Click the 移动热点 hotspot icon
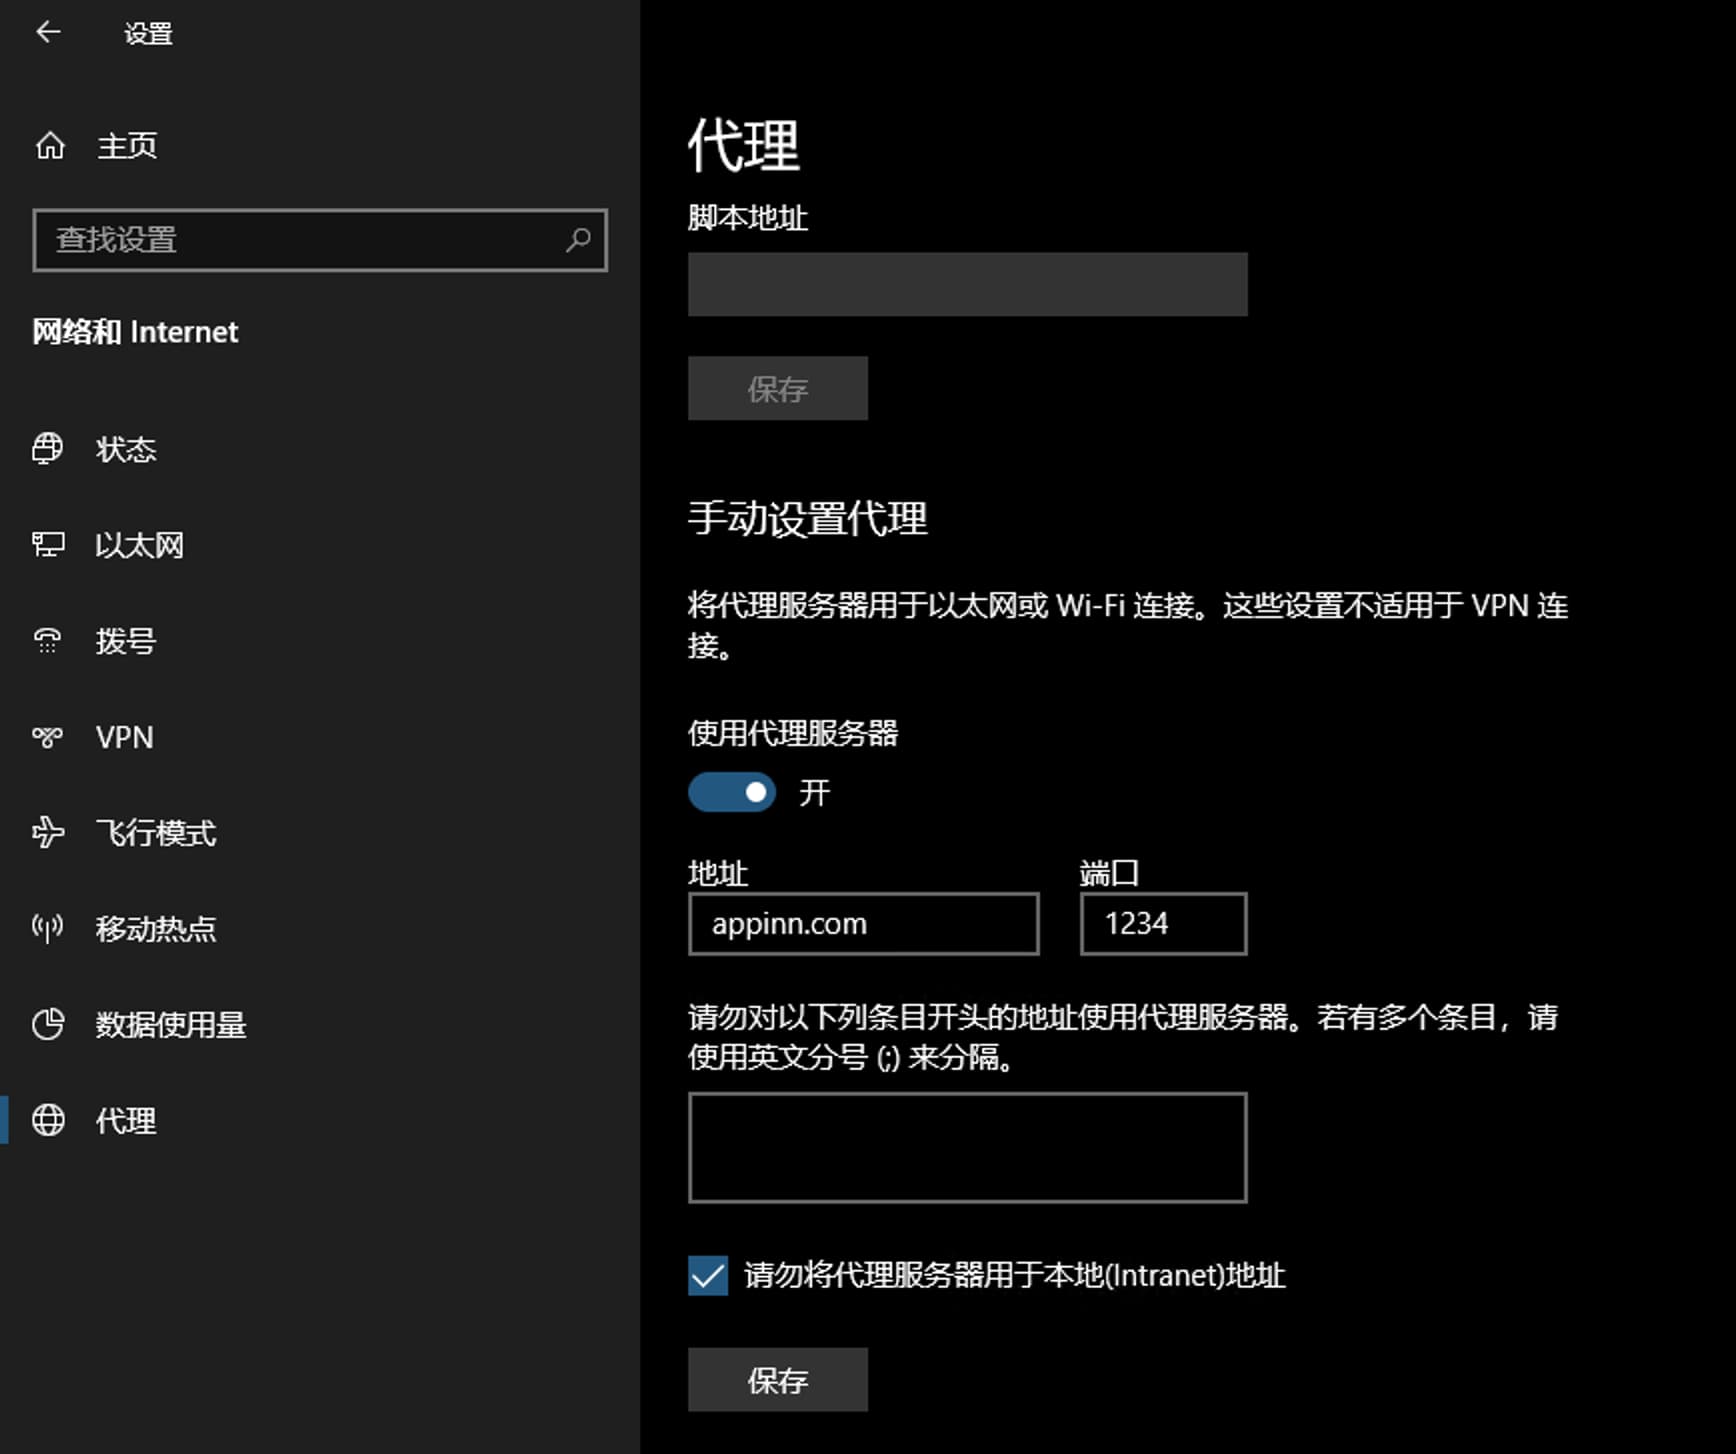The height and width of the screenshot is (1454, 1736). coord(48,928)
